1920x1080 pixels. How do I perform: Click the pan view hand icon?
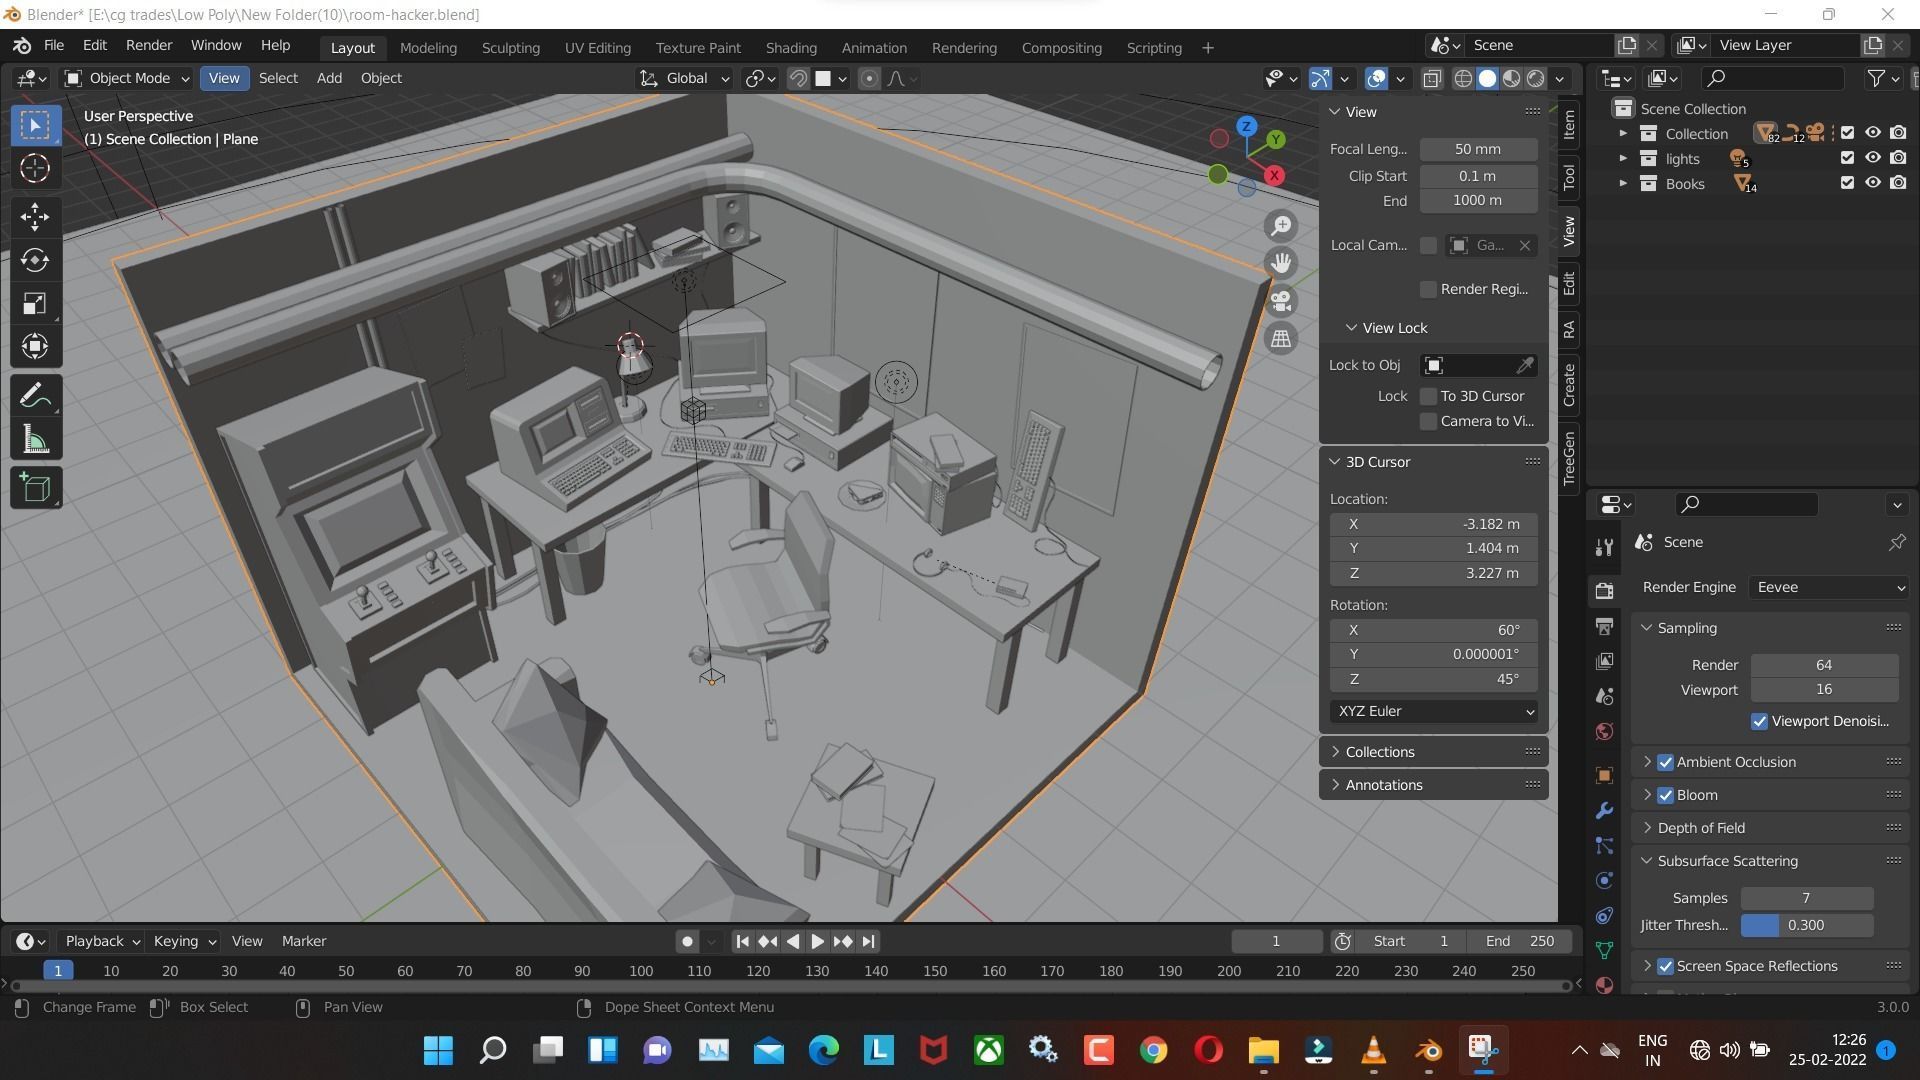point(1281,263)
